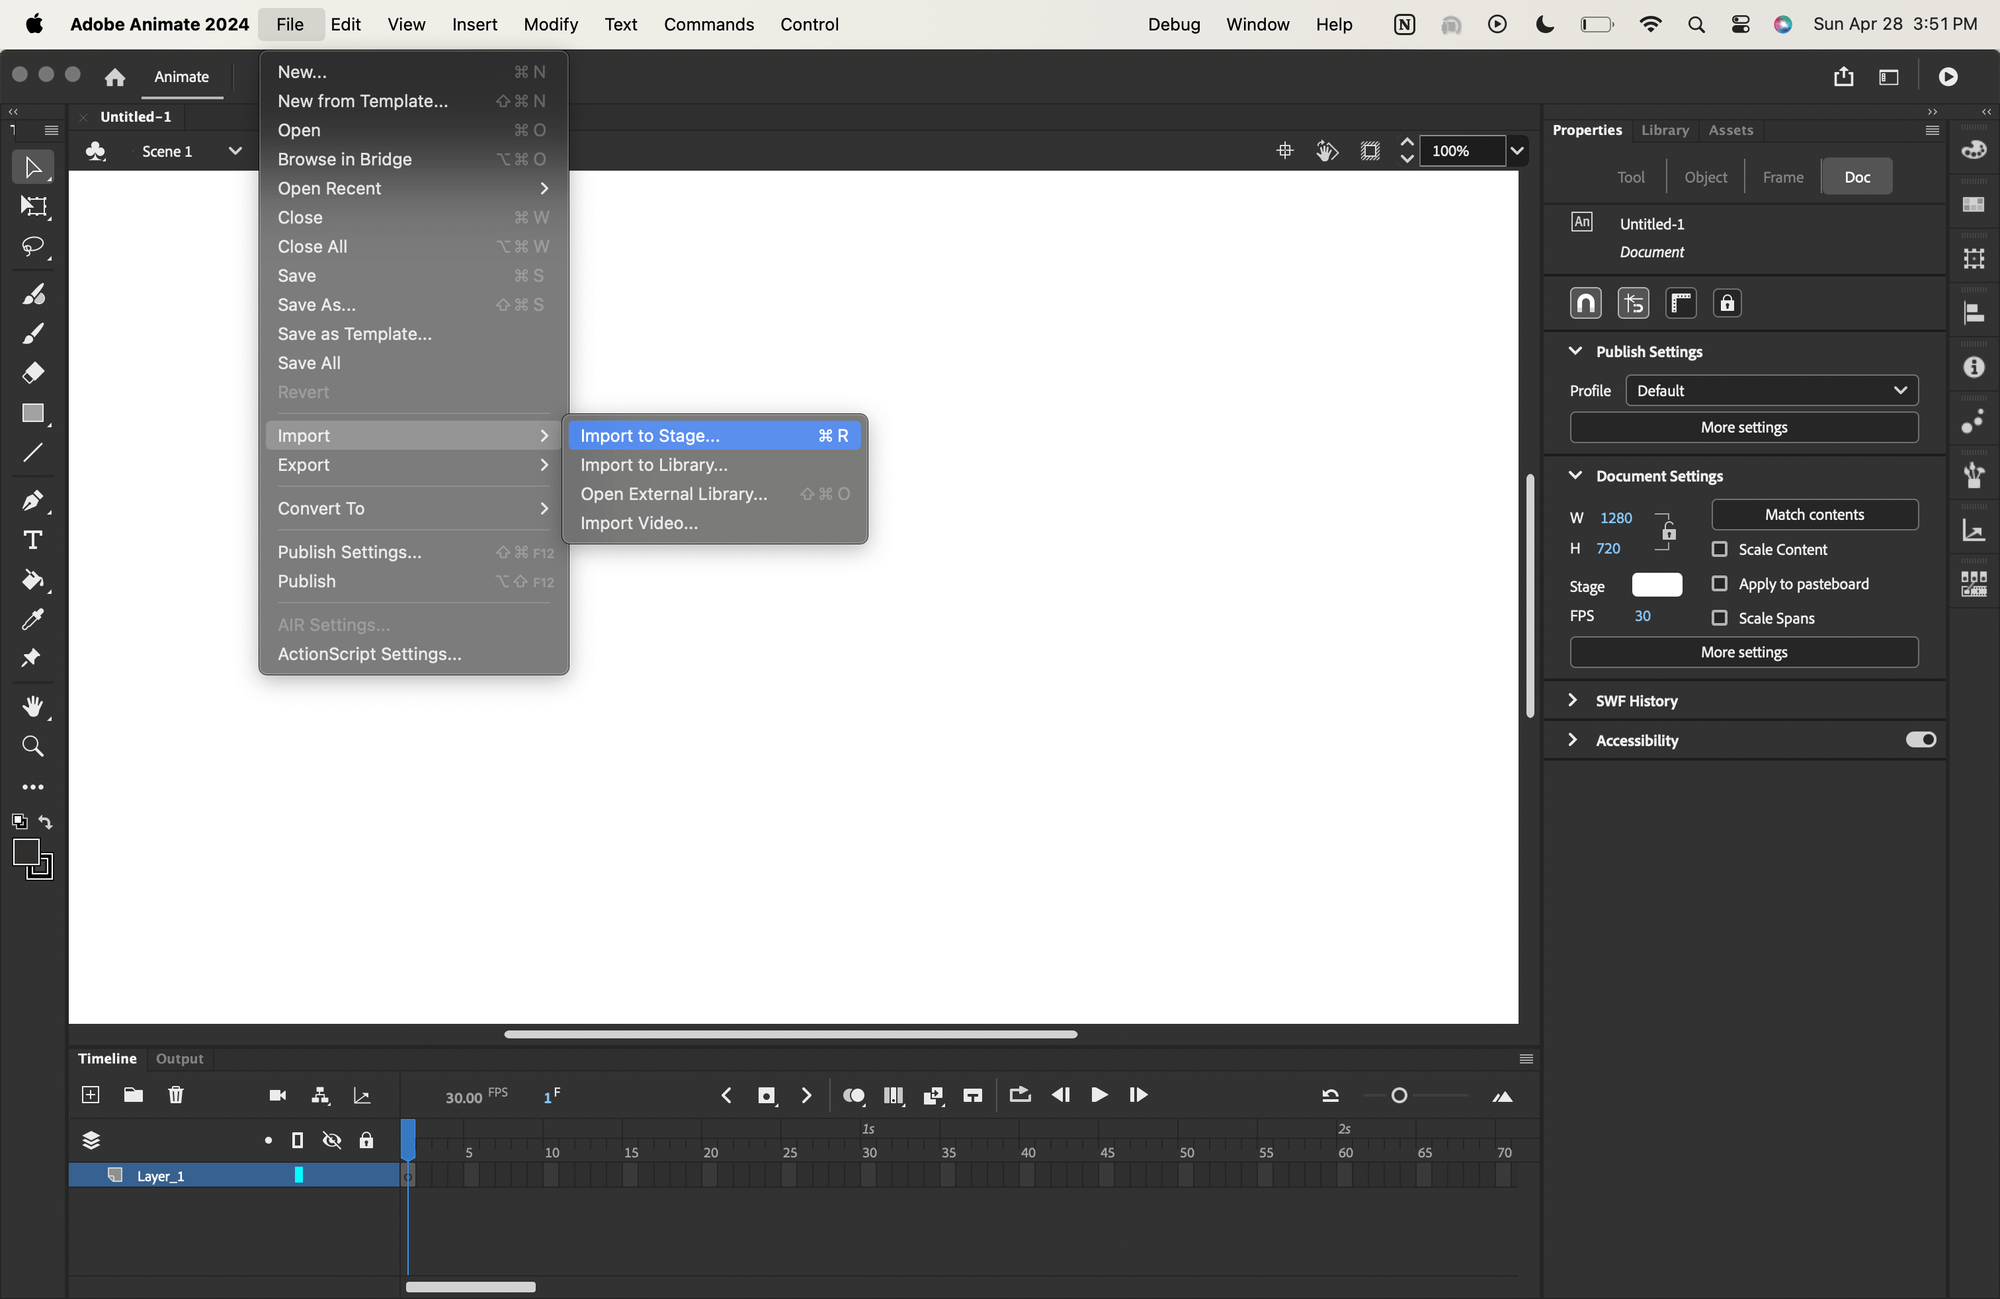
Task: Choose Import to Library menu item
Action: [x=714, y=465]
